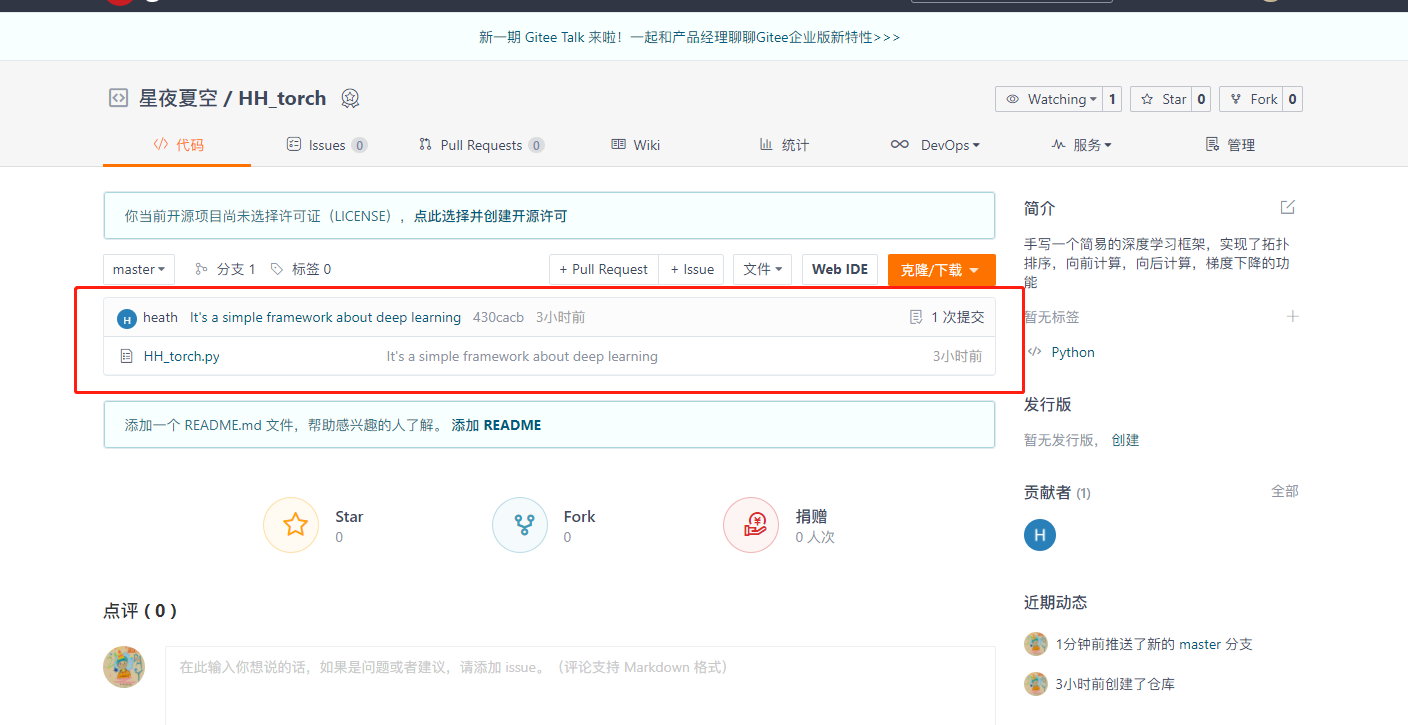Click the + Issue button
The height and width of the screenshot is (725, 1408).
pos(692,269)
